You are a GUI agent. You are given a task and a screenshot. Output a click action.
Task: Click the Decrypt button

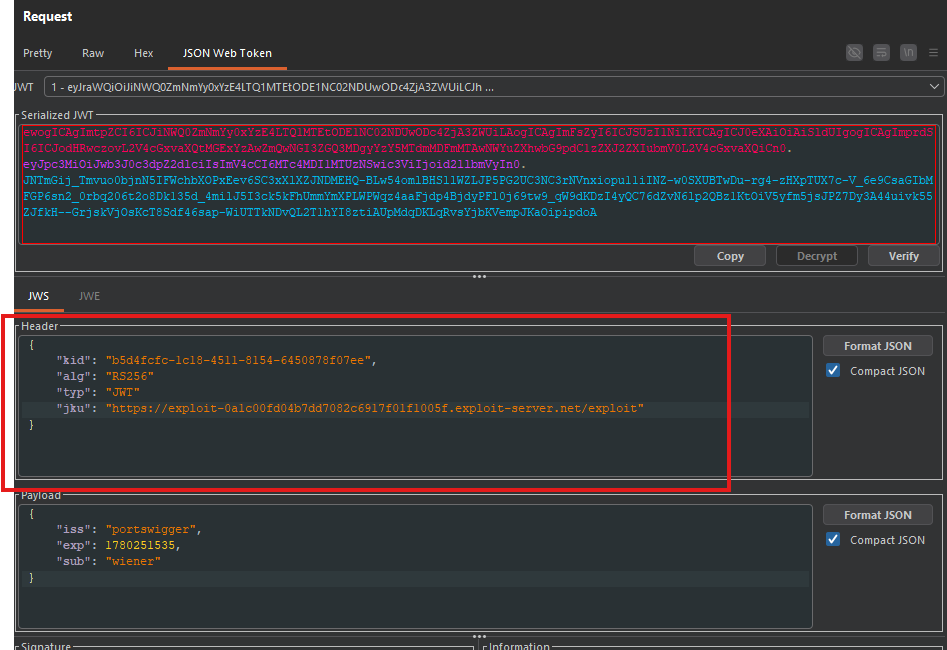coord(817,256)
